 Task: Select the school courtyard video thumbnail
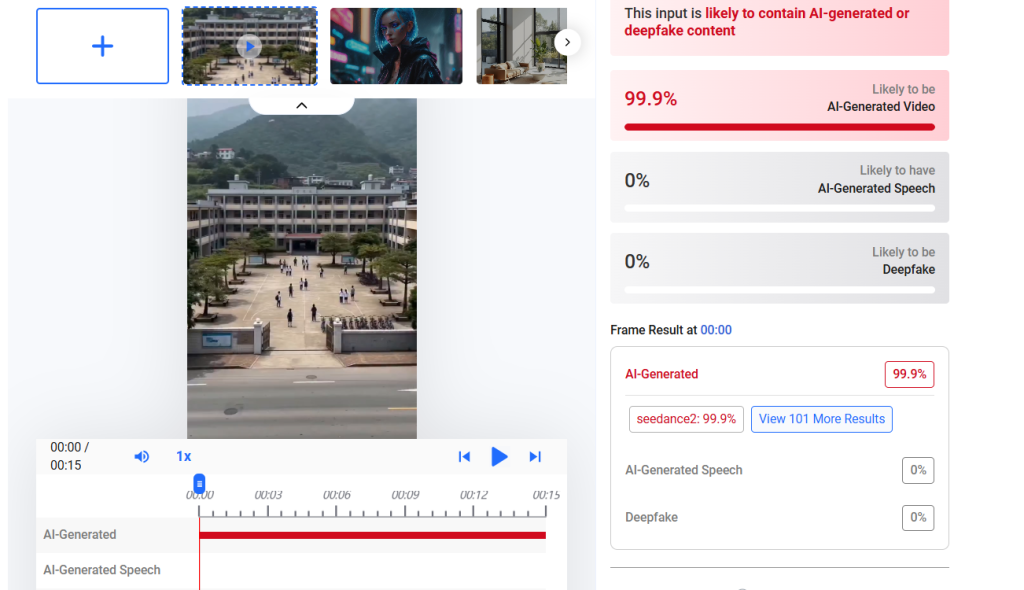click(x=249, y=46)
